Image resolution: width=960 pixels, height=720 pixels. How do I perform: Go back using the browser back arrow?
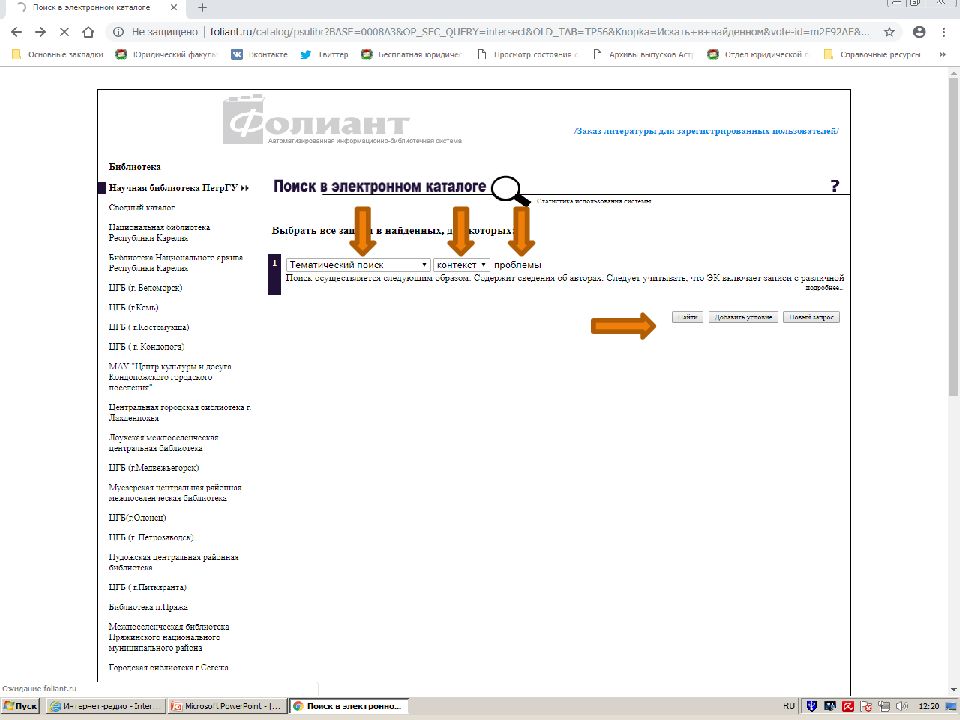pyautogui.click(x=18, y=32)
